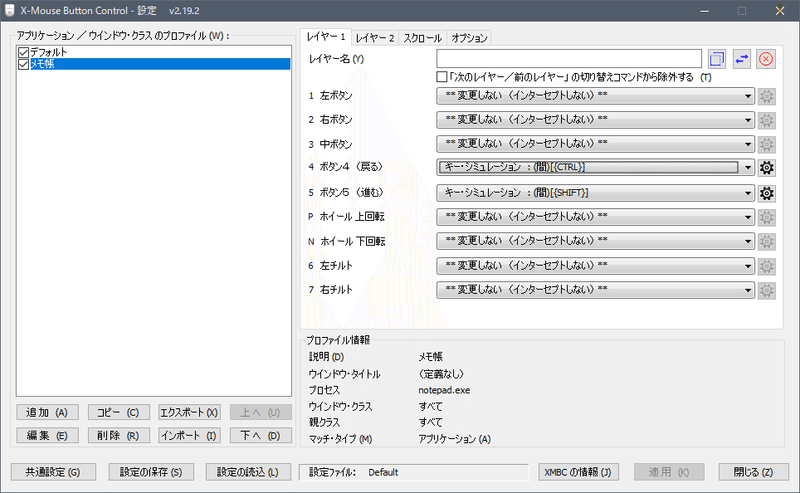
Task: Open the 左チルト action dropdown
Action: click(x=595, y=265)
